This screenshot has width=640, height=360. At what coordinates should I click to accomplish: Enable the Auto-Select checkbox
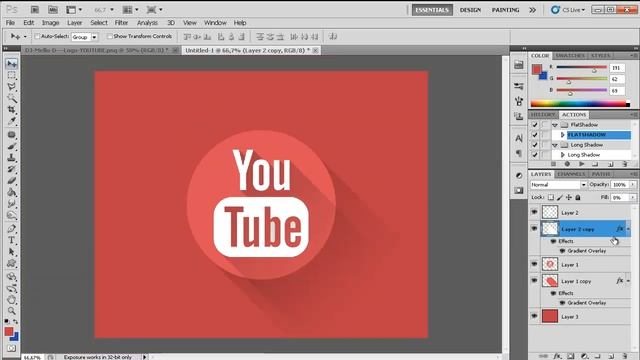pyautogui.click(x=37, y=36)
